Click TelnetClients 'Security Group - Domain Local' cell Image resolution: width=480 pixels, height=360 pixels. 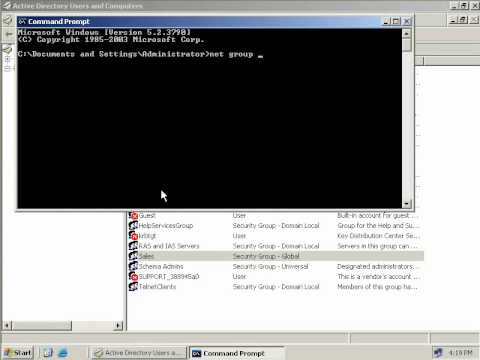point(276,287)
